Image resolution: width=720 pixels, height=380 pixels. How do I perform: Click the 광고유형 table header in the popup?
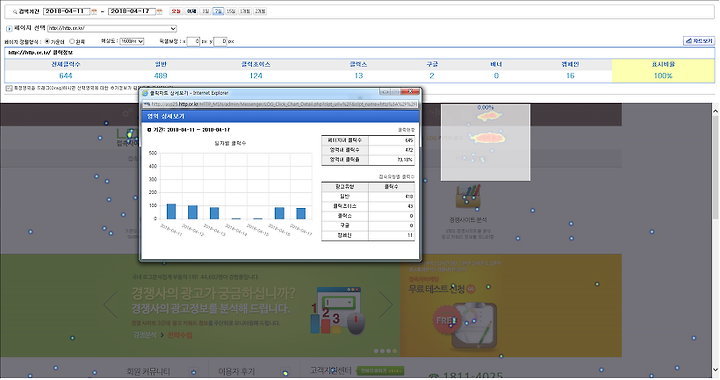point(345,187)
